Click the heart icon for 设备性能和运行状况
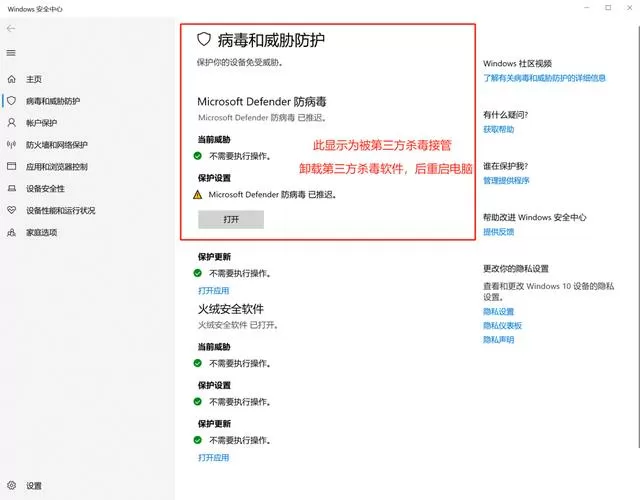This screenshot has height=500, width=640. tap(11, 210)
